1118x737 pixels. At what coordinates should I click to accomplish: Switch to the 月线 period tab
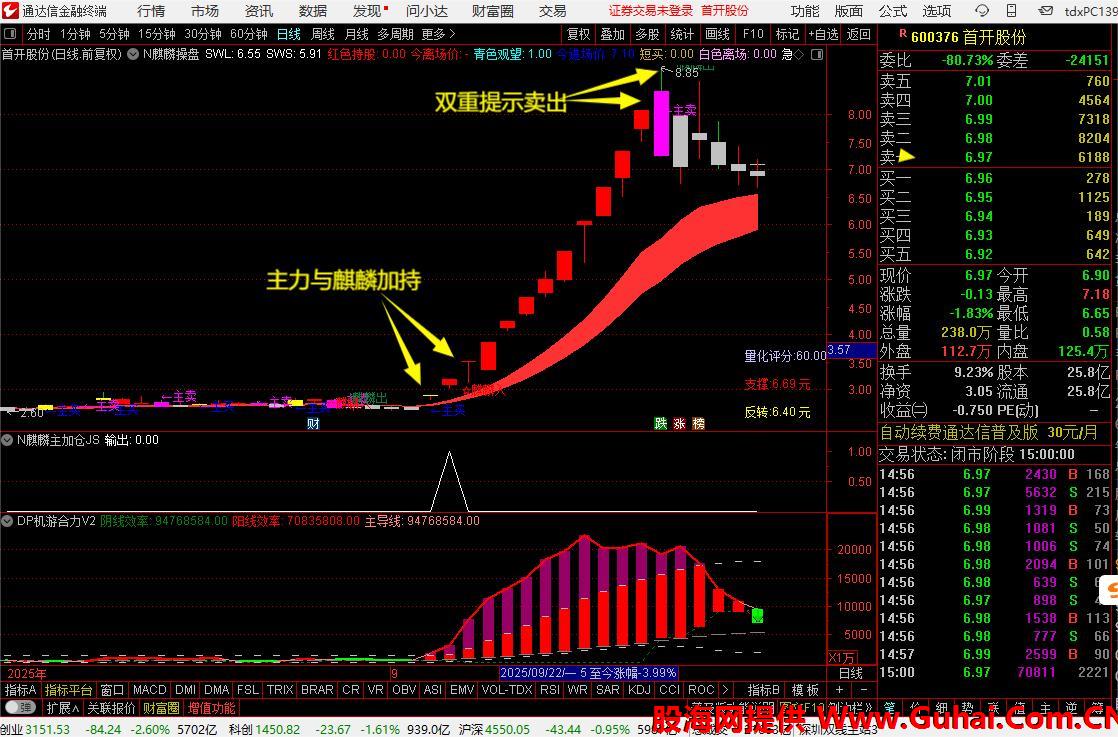coord(357,34)
